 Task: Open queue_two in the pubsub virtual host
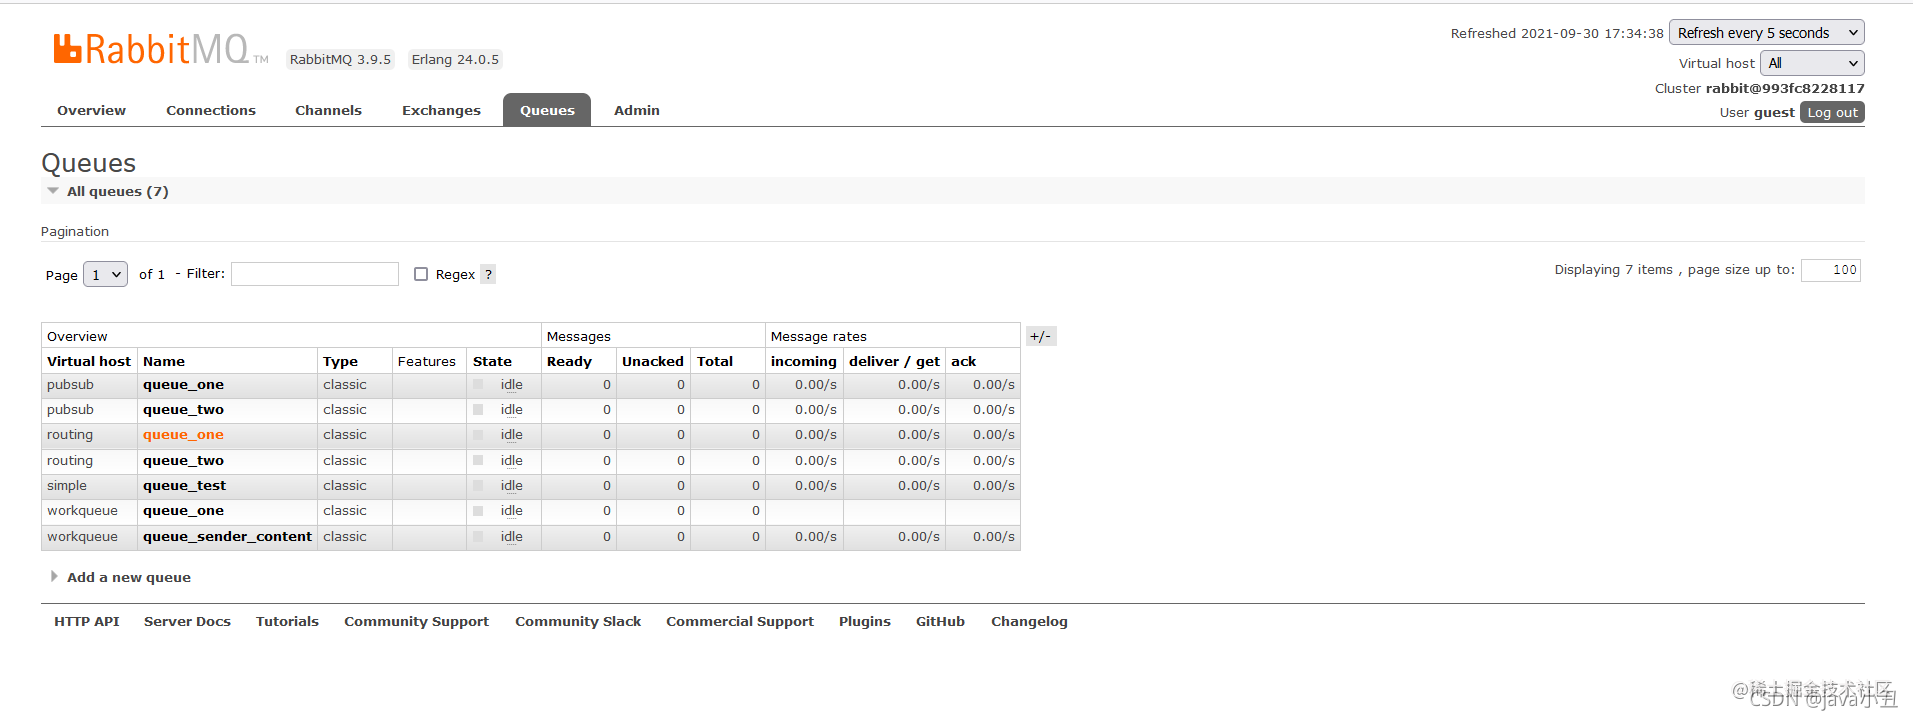click(183, 410)
